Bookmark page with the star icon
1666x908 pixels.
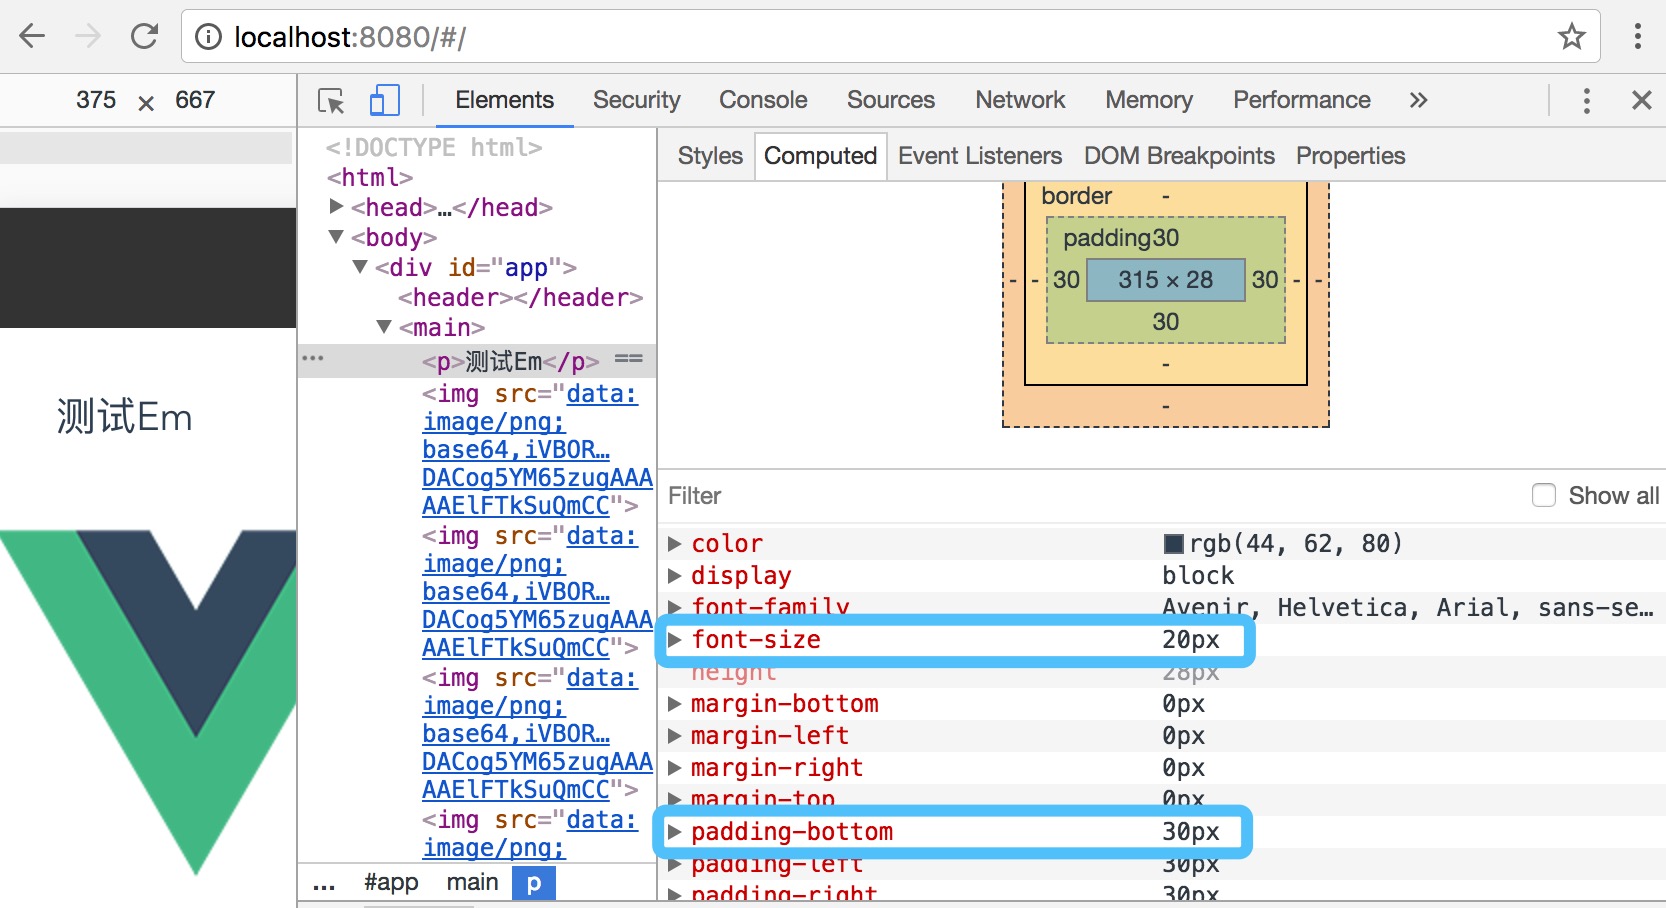tap(1571, 37)
